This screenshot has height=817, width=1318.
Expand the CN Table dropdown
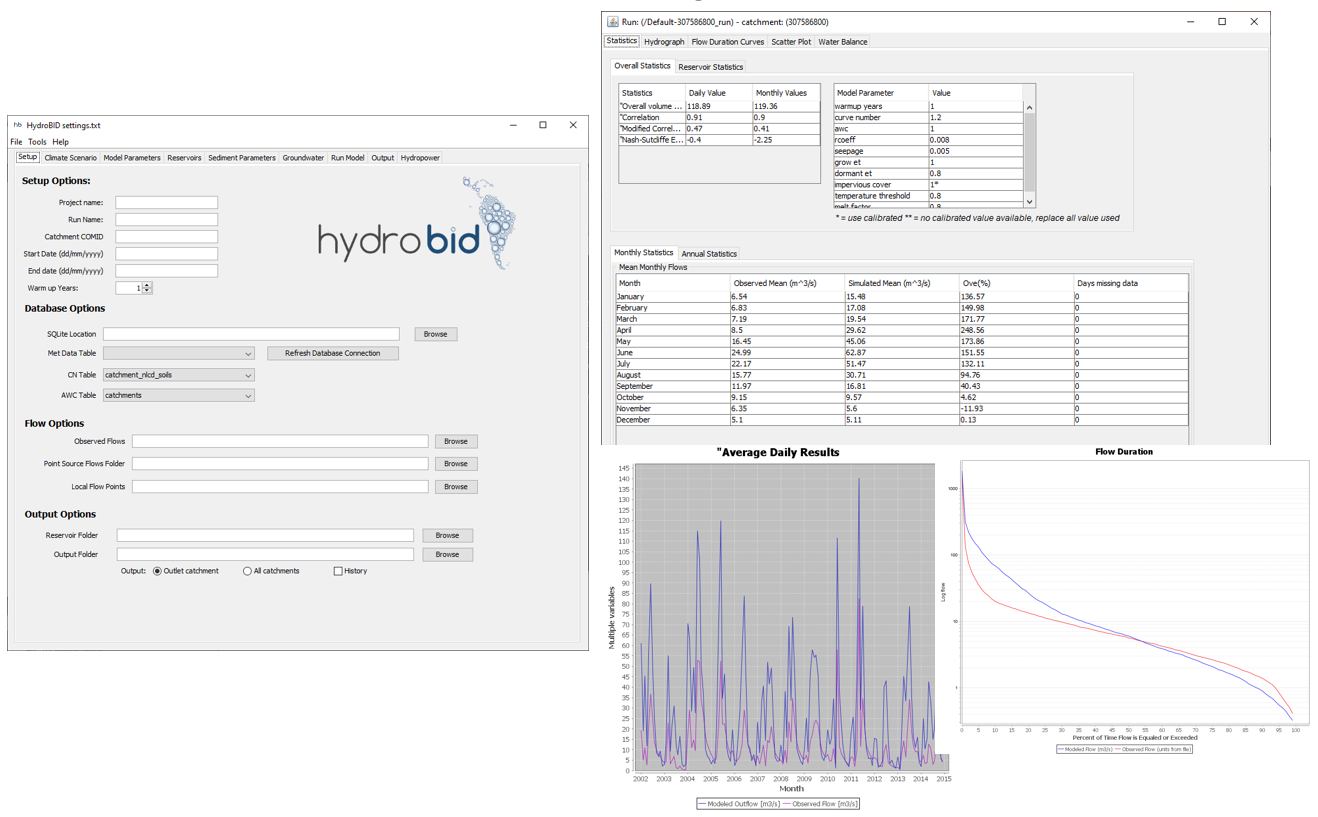178,375
